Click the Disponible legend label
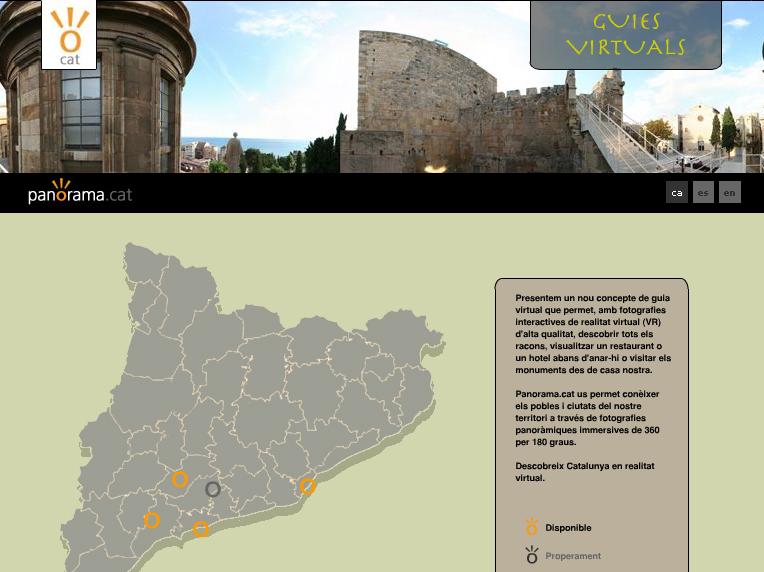This screenshot has width=764, height=572. tap(568, 528)
